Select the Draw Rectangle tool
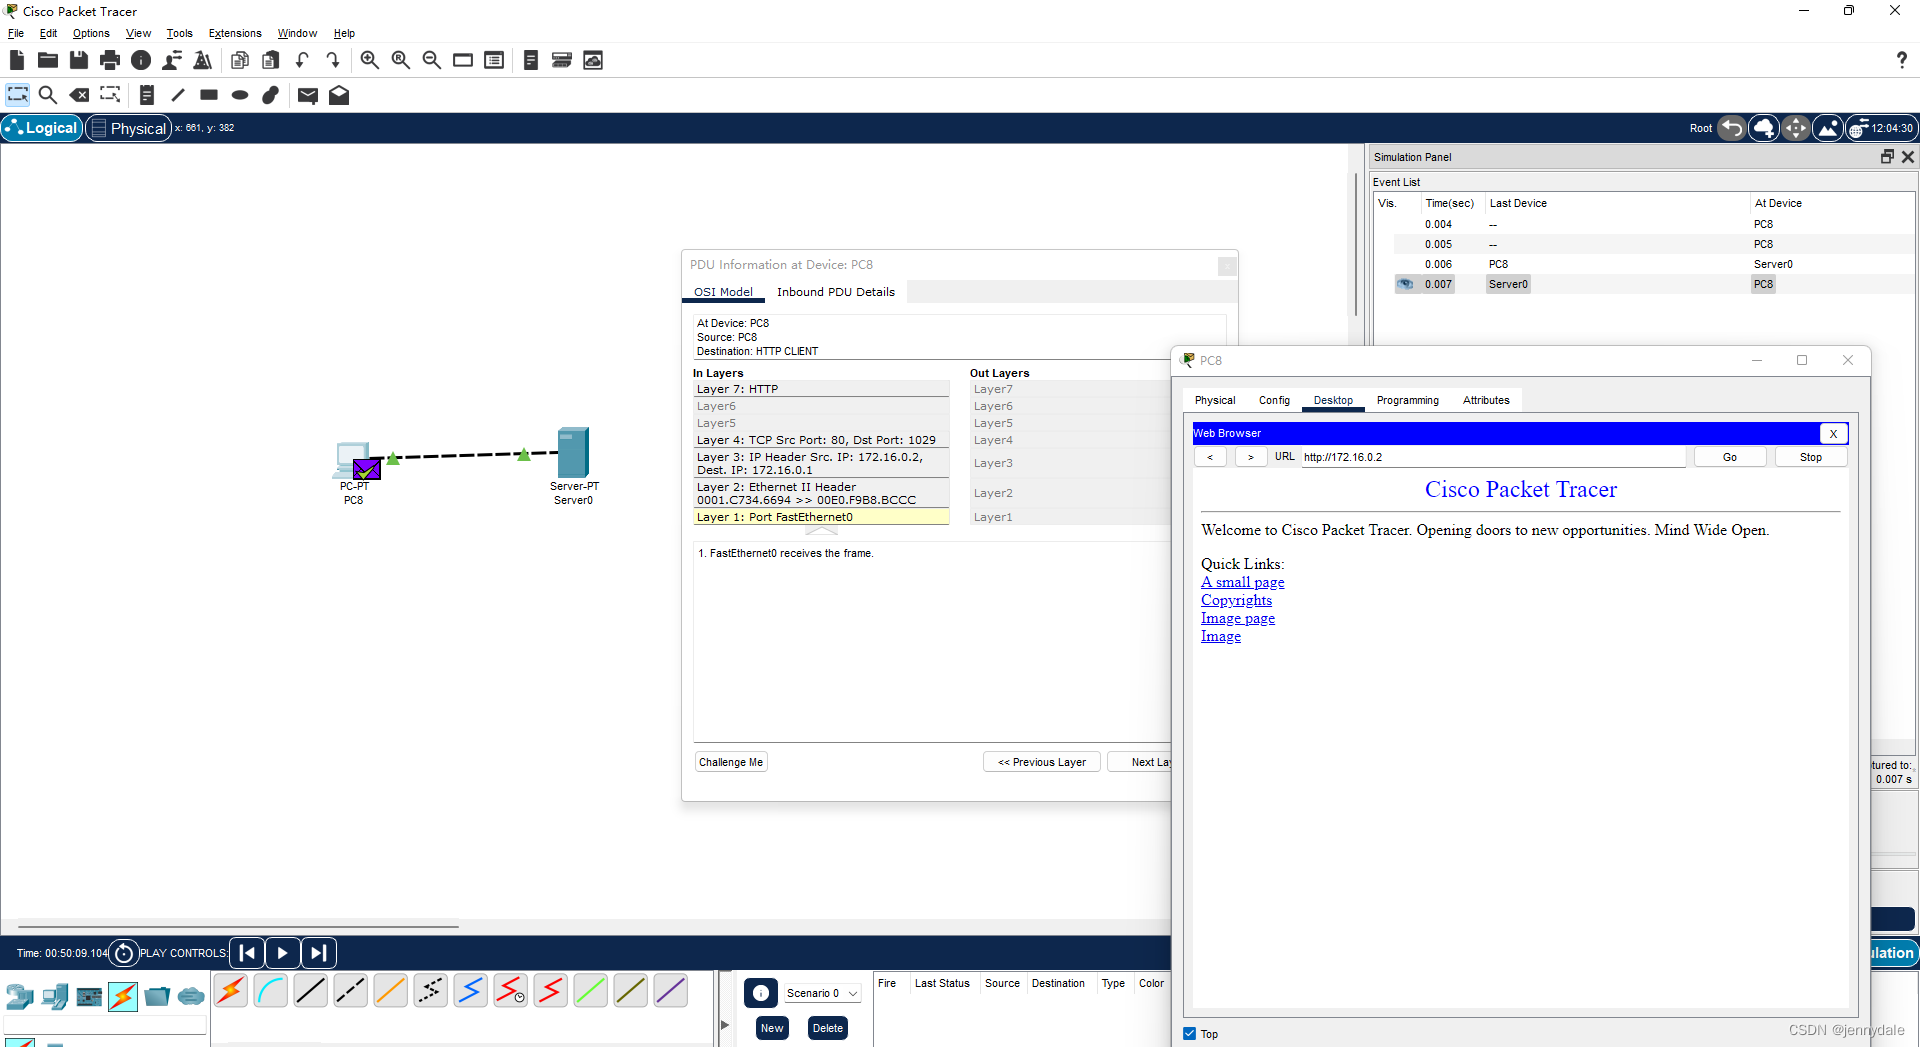The height and width of the screenshot is (1047, 1920). [209, 95]
